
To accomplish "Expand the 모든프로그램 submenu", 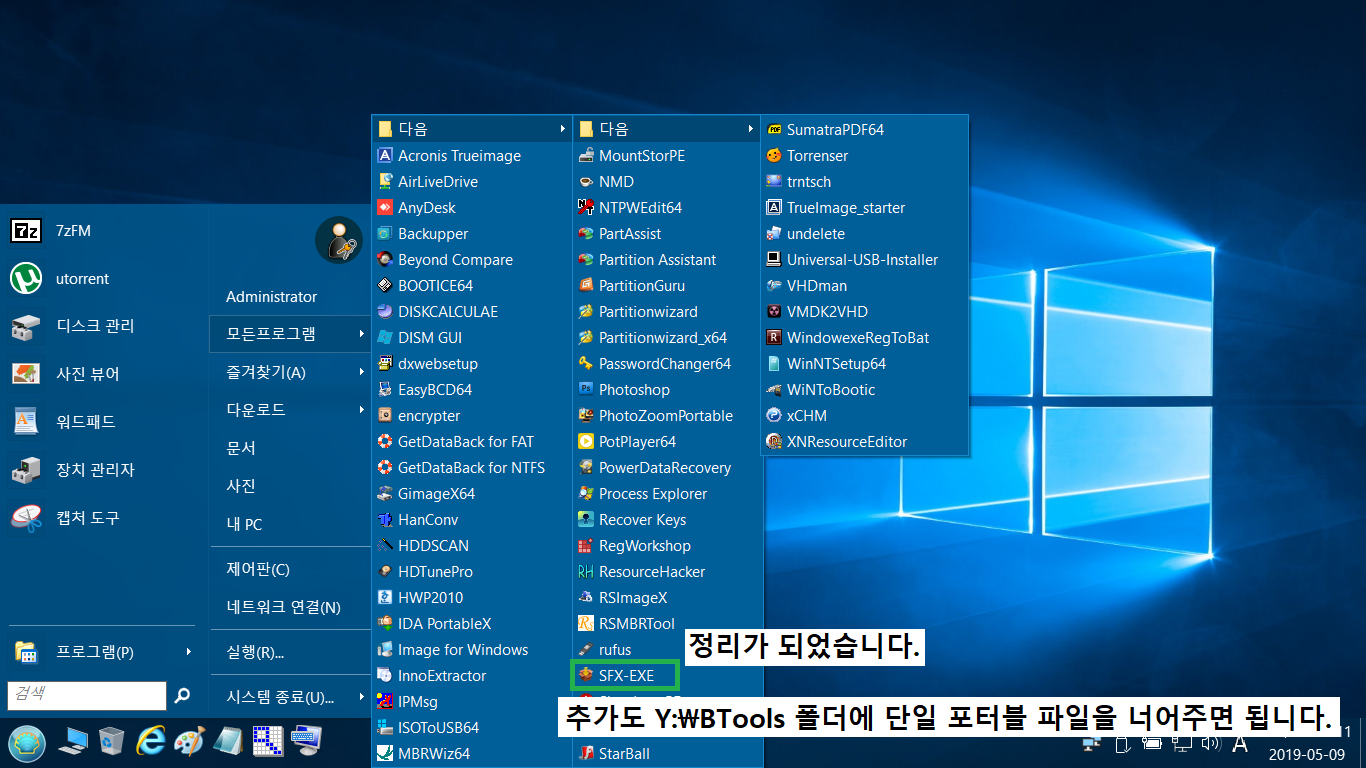I will [290, 334].
